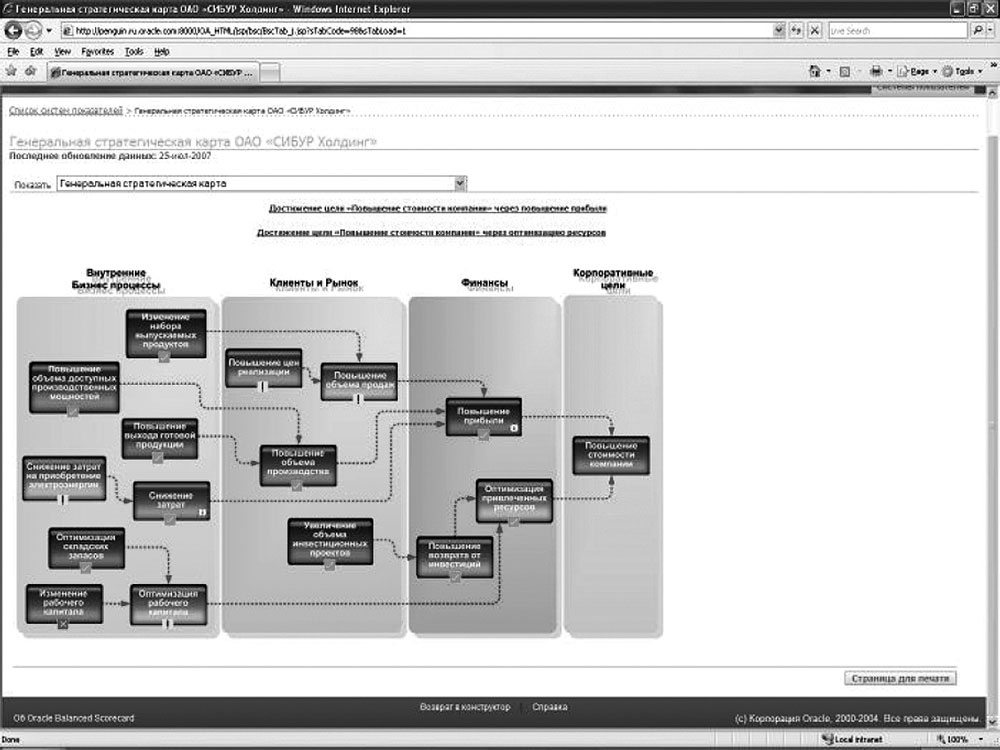Click status icon under Изменение набора выпускаемых продуктов
Image resolution: width=1000 pixels, height=750 pixels.
coord(164,357)
